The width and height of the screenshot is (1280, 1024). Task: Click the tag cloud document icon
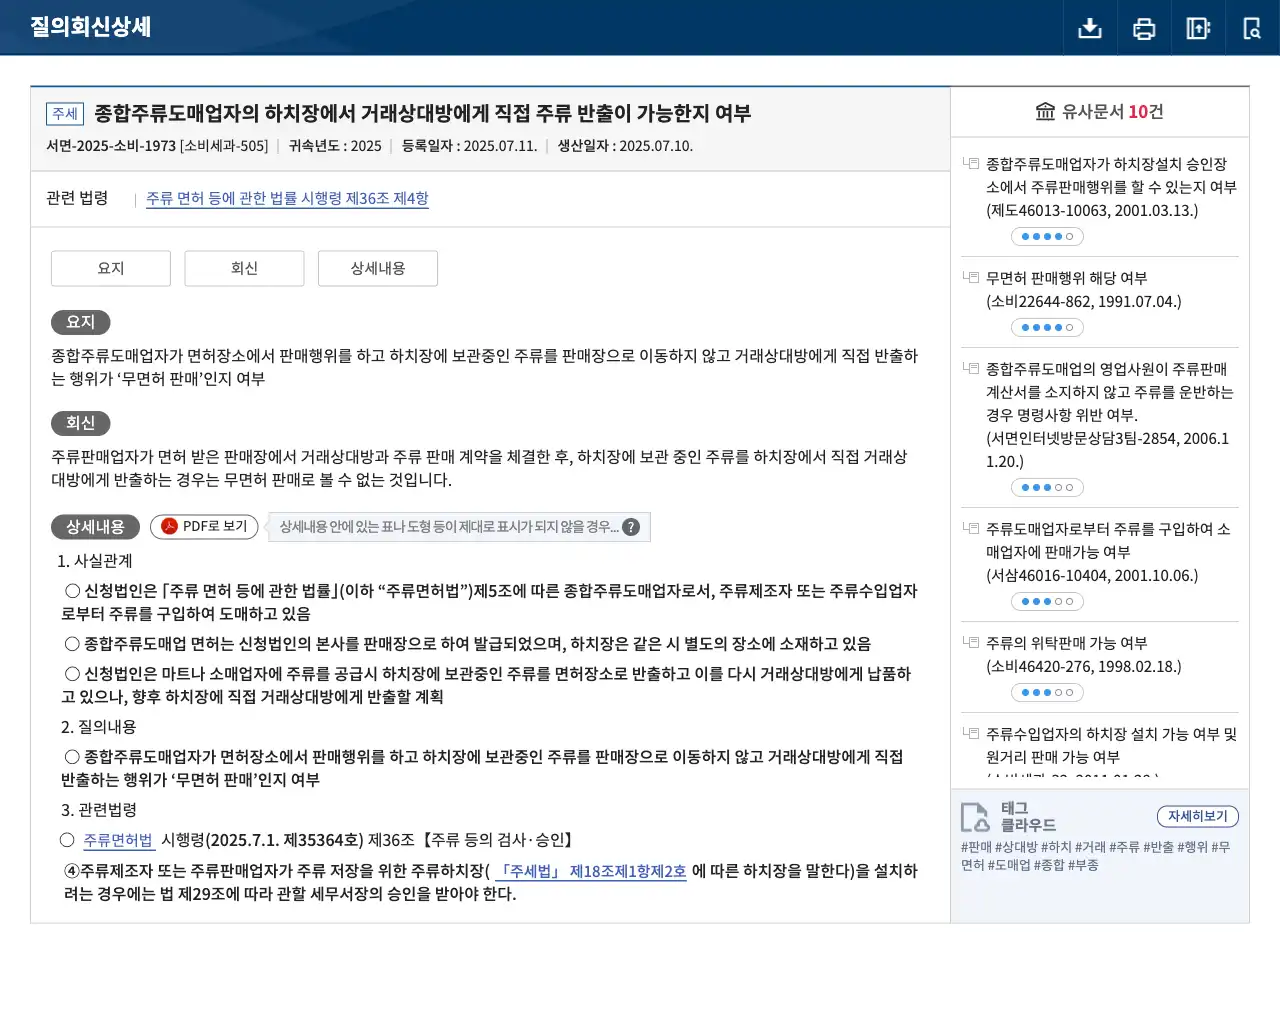pyautogui.click(x=974, y=817)
